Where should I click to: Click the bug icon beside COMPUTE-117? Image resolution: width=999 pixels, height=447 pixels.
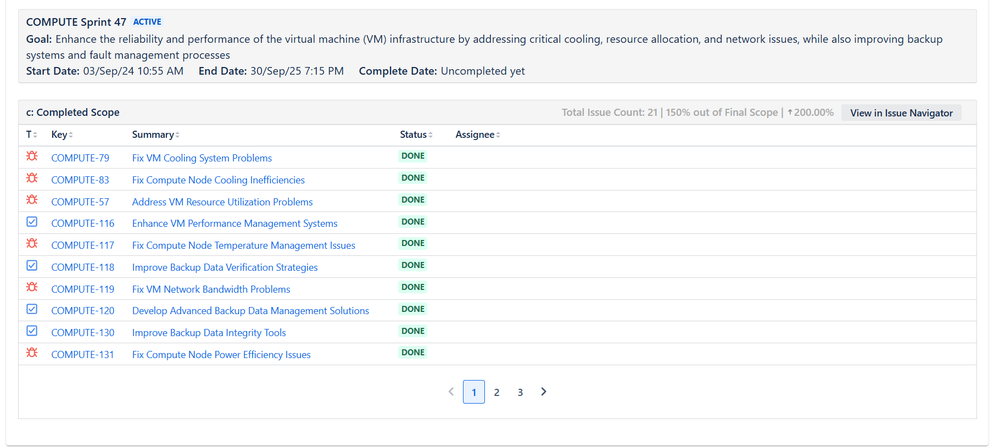pos(32,243)
